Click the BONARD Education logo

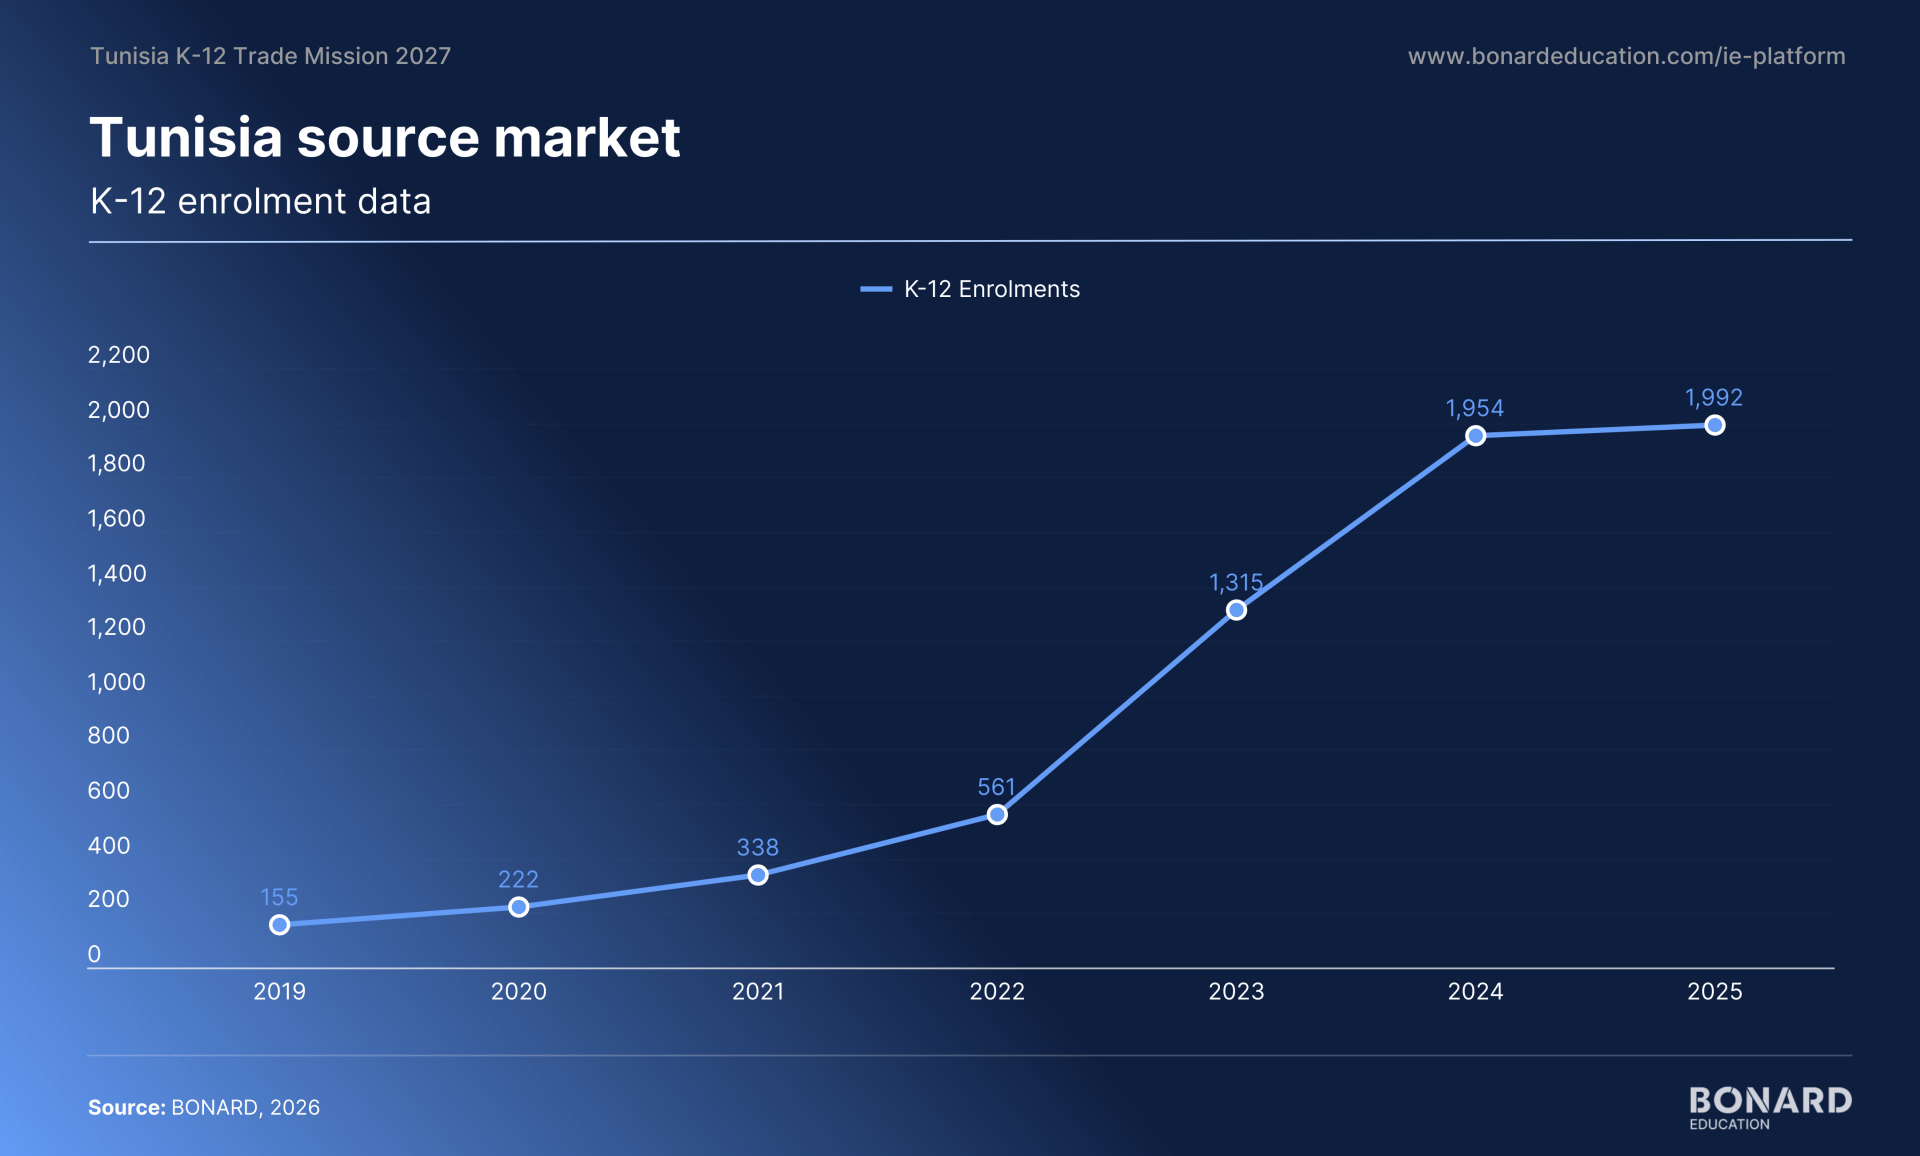click(1770, 1108)
